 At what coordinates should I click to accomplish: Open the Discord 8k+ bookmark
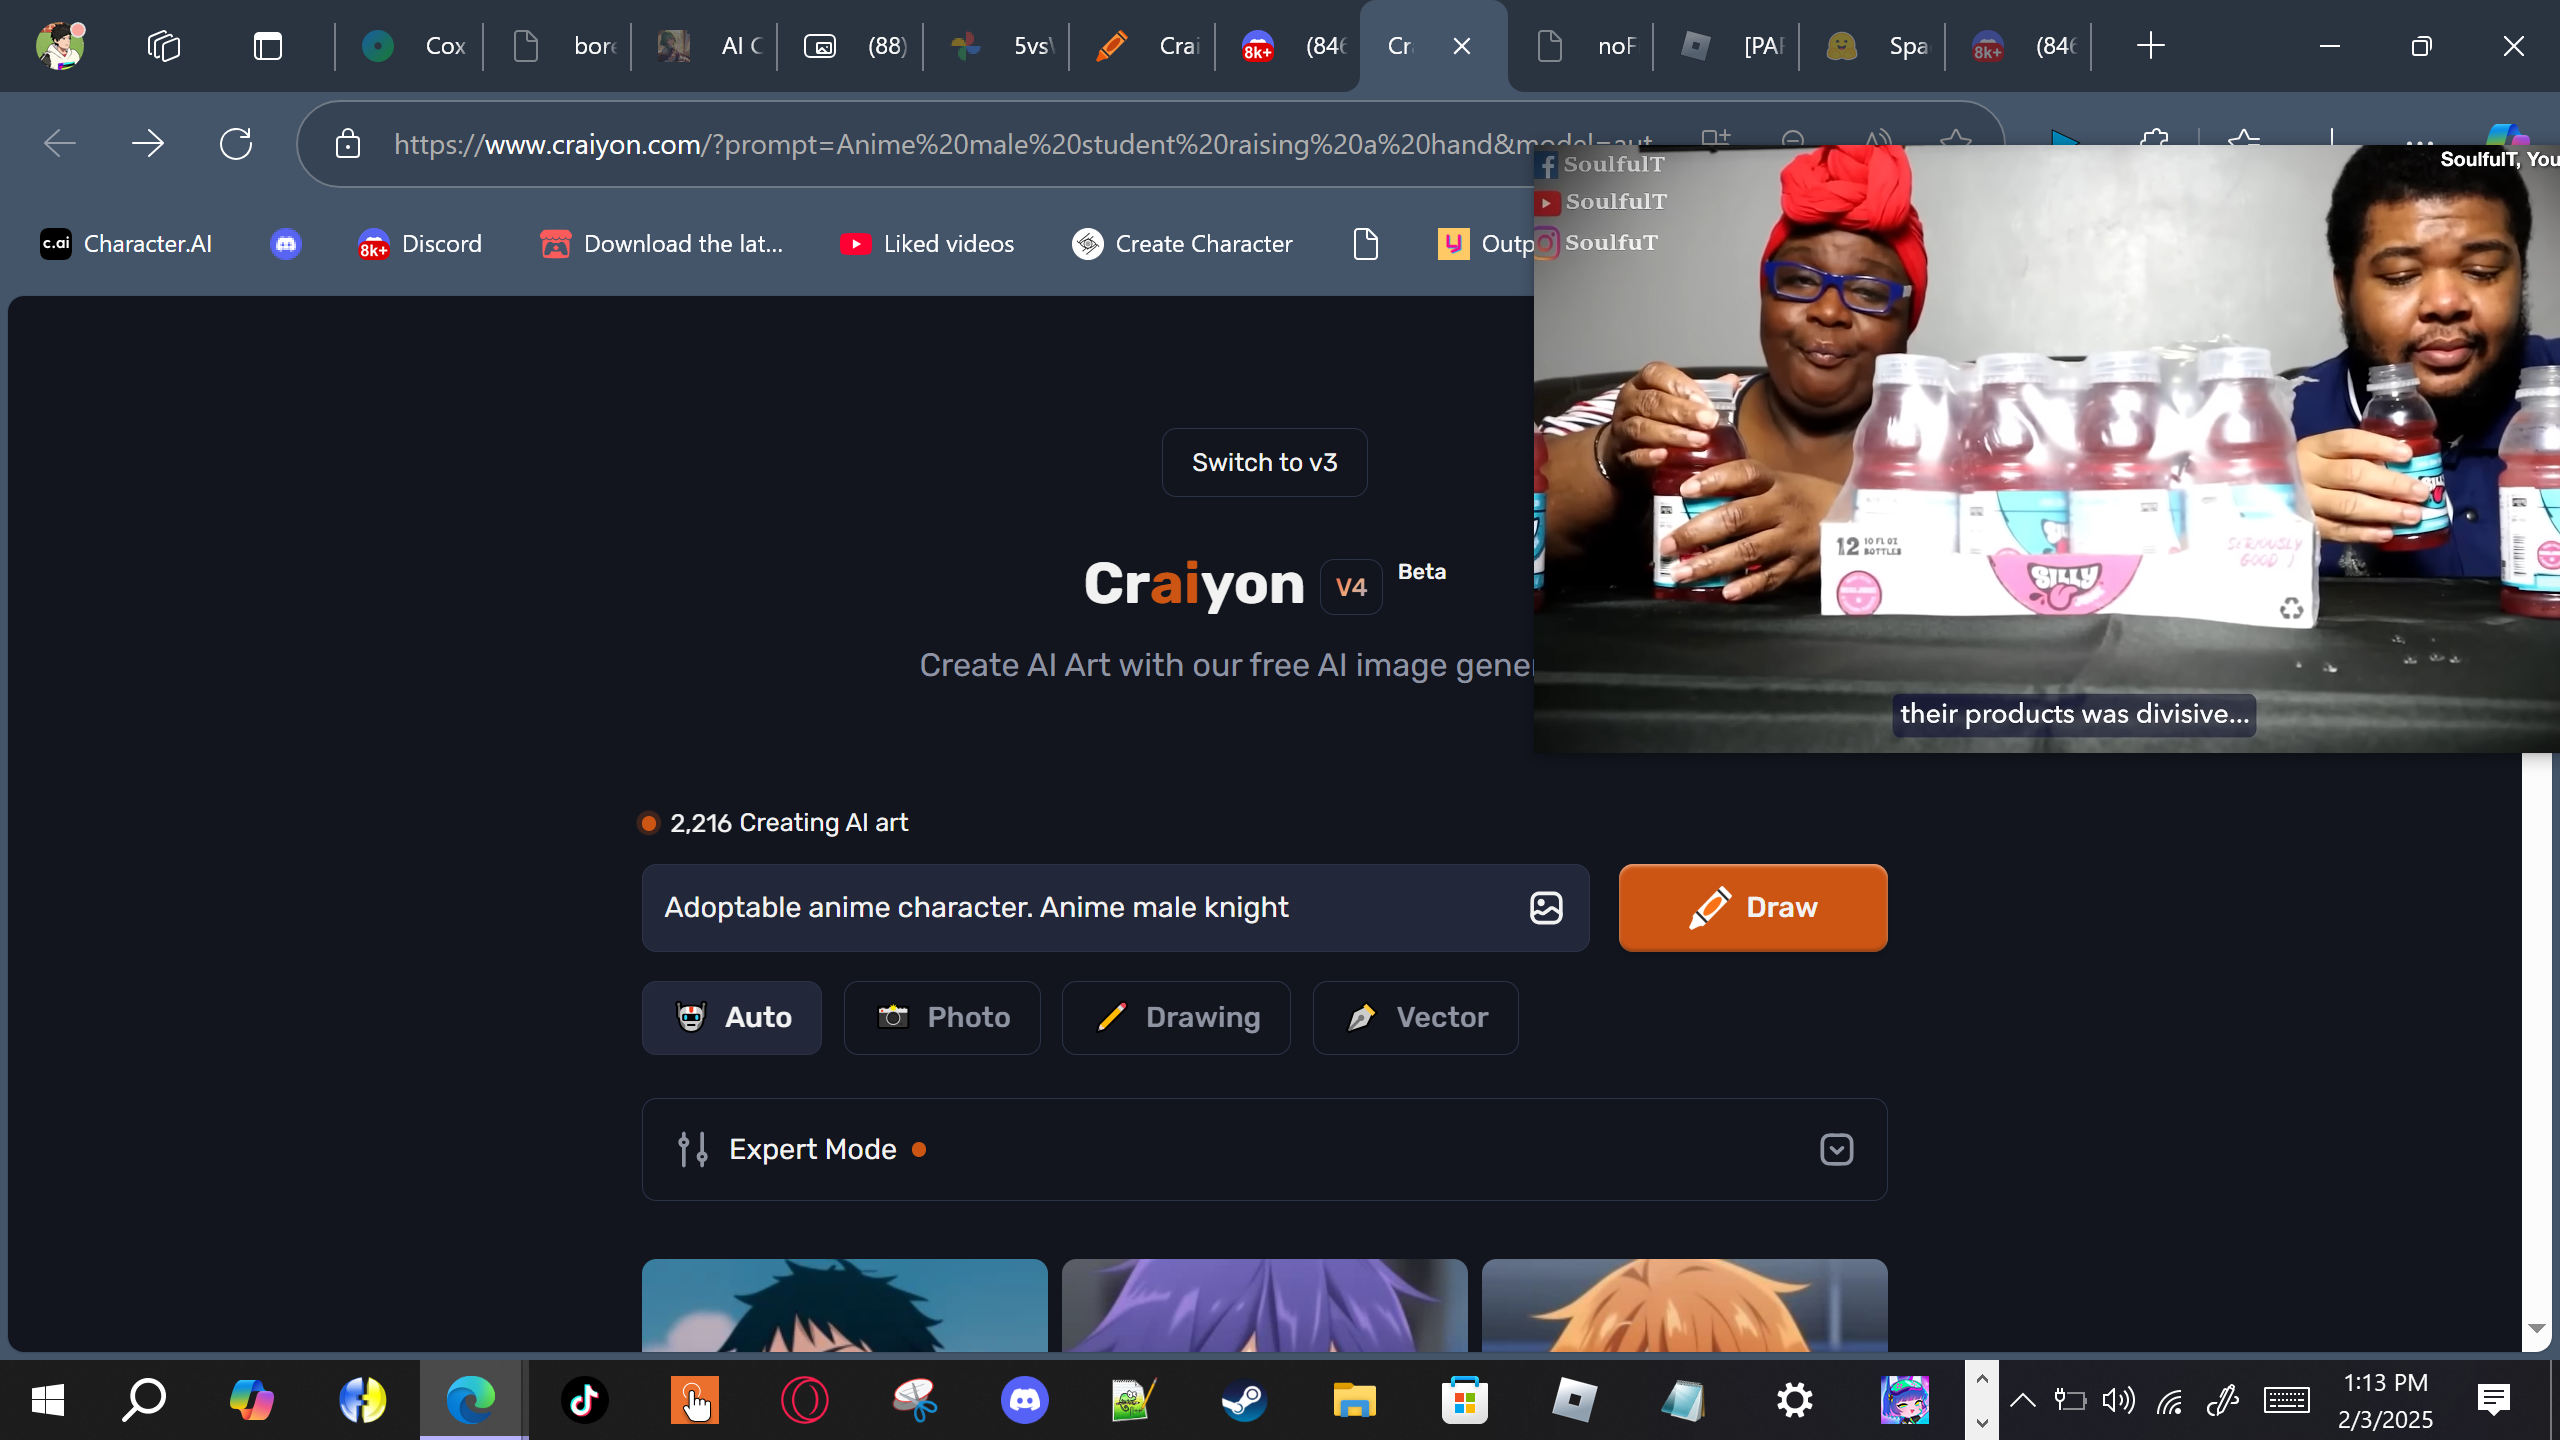[x=420, y=244]
